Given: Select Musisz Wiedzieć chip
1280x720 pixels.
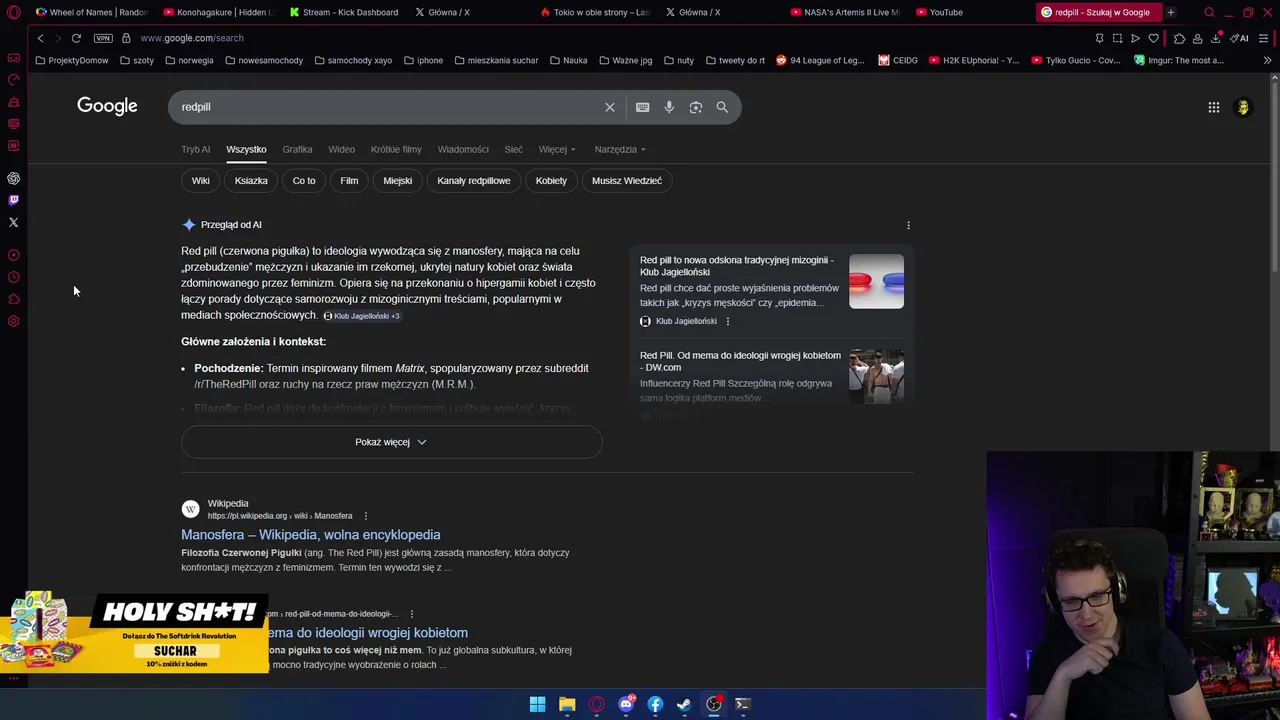Looking at the screenshot, I should tap(627, 181).
